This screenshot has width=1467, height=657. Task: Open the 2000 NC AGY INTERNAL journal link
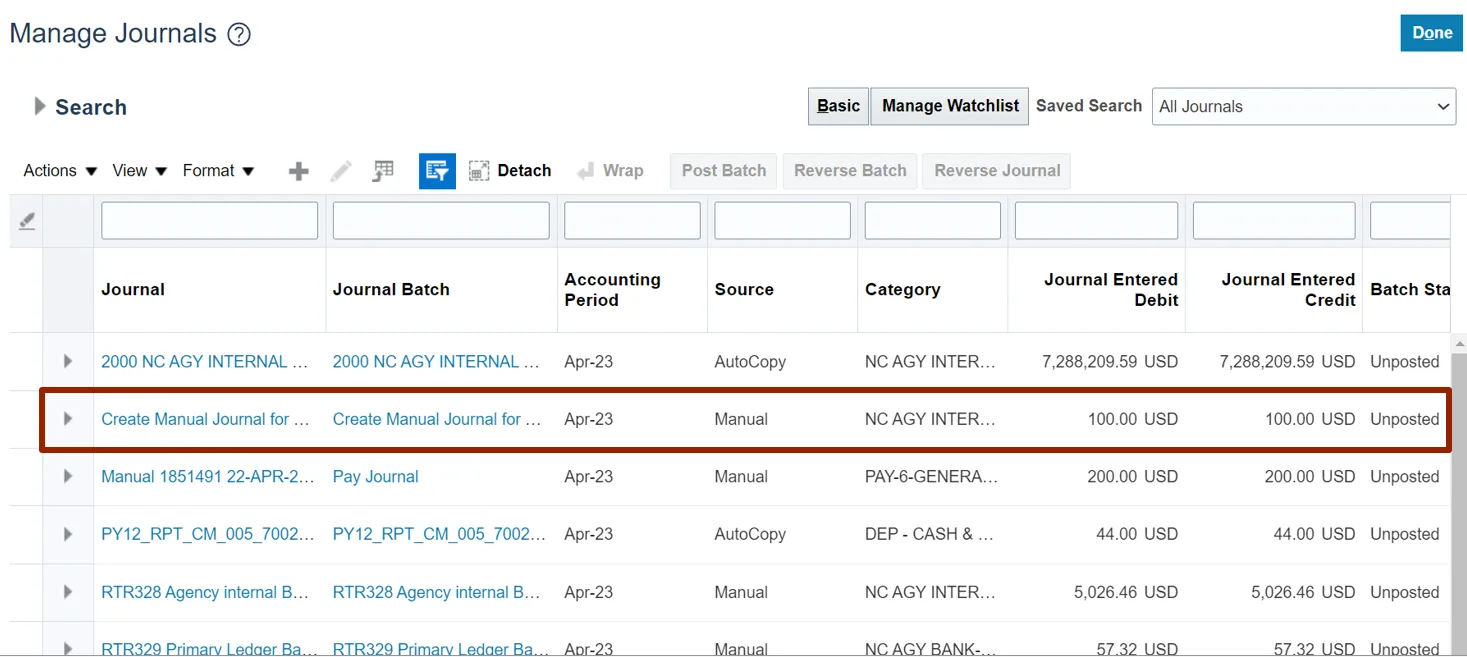(x=204, y=362)
